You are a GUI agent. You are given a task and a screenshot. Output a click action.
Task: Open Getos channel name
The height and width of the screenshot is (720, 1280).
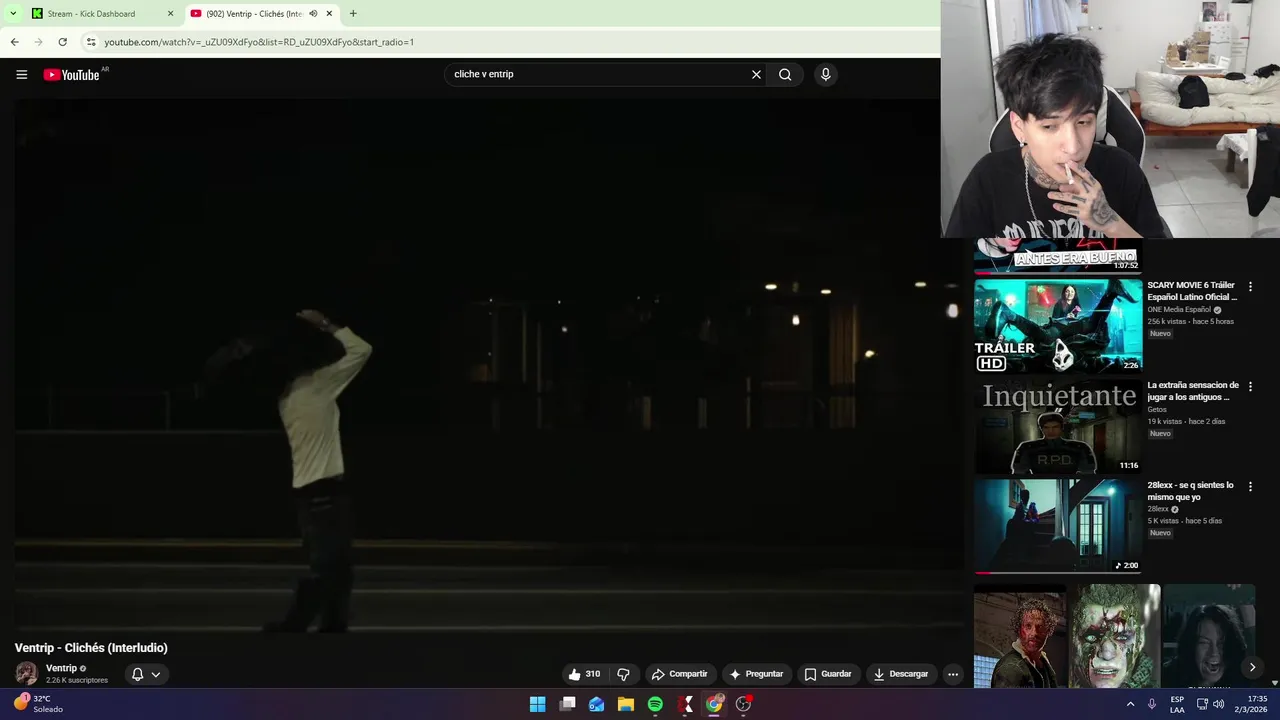tap(1157, 410)
